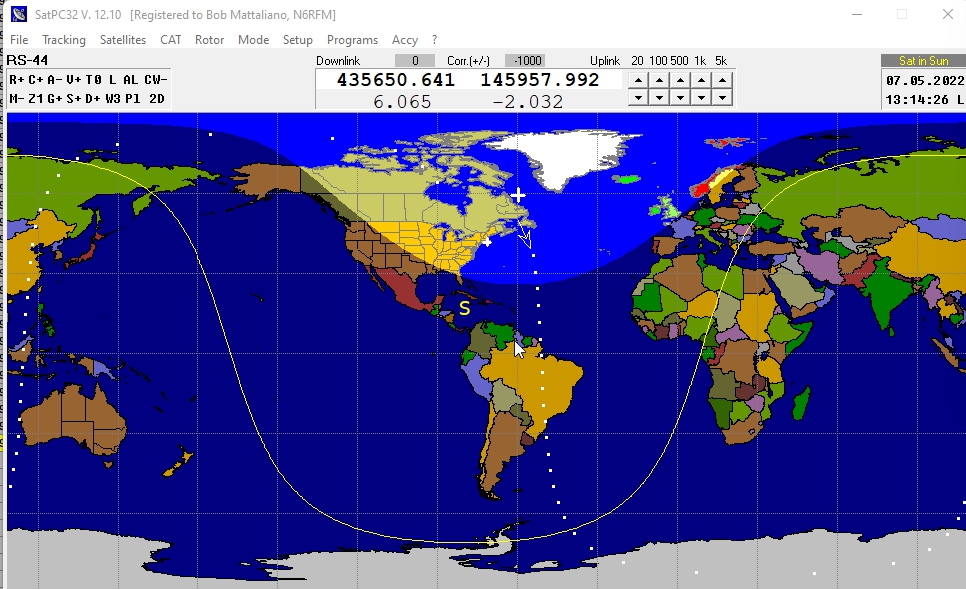Toggle the V+ setting
Screen dimensions: 966x589
pos(73,80)
